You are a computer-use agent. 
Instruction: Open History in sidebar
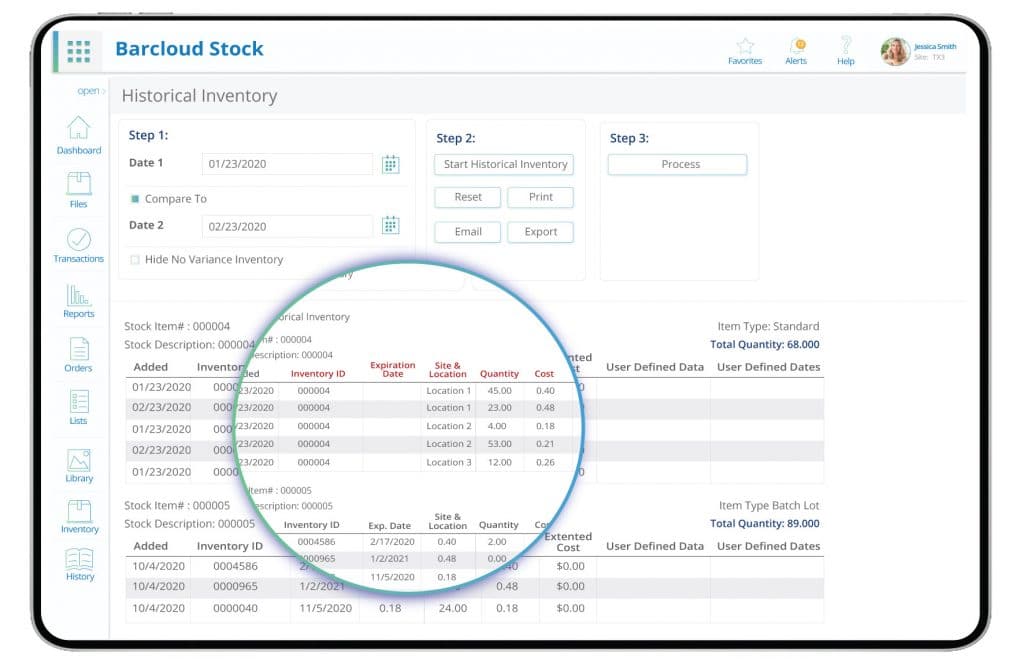[80, 564]
